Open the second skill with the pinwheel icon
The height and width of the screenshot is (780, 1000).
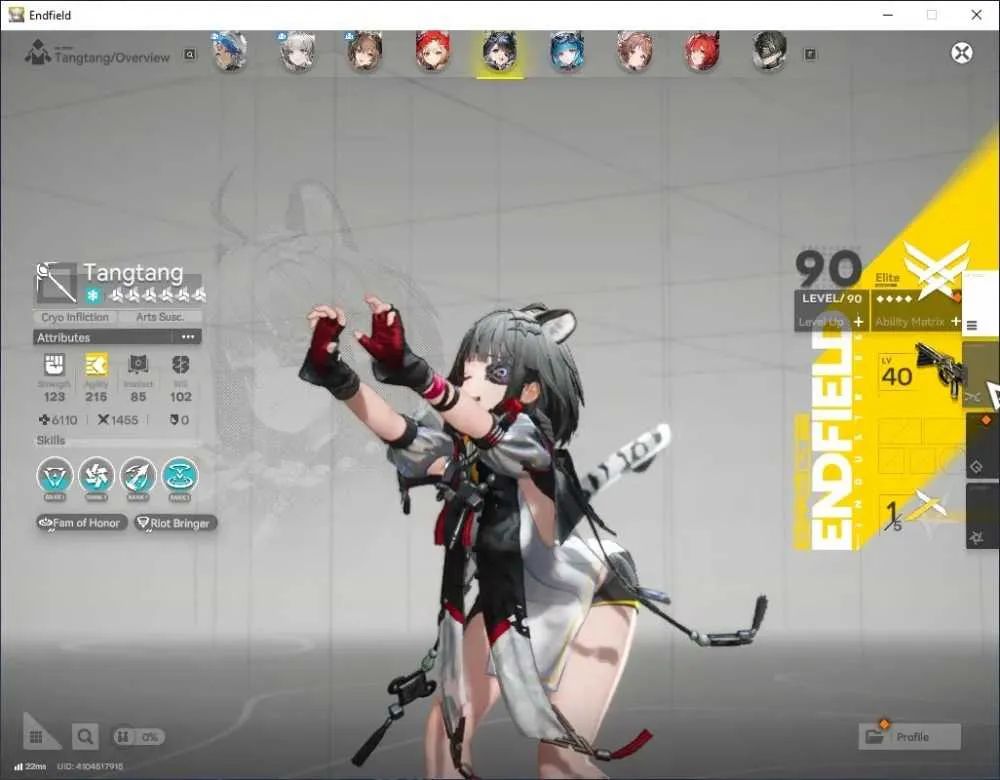(x=96, y=476)
